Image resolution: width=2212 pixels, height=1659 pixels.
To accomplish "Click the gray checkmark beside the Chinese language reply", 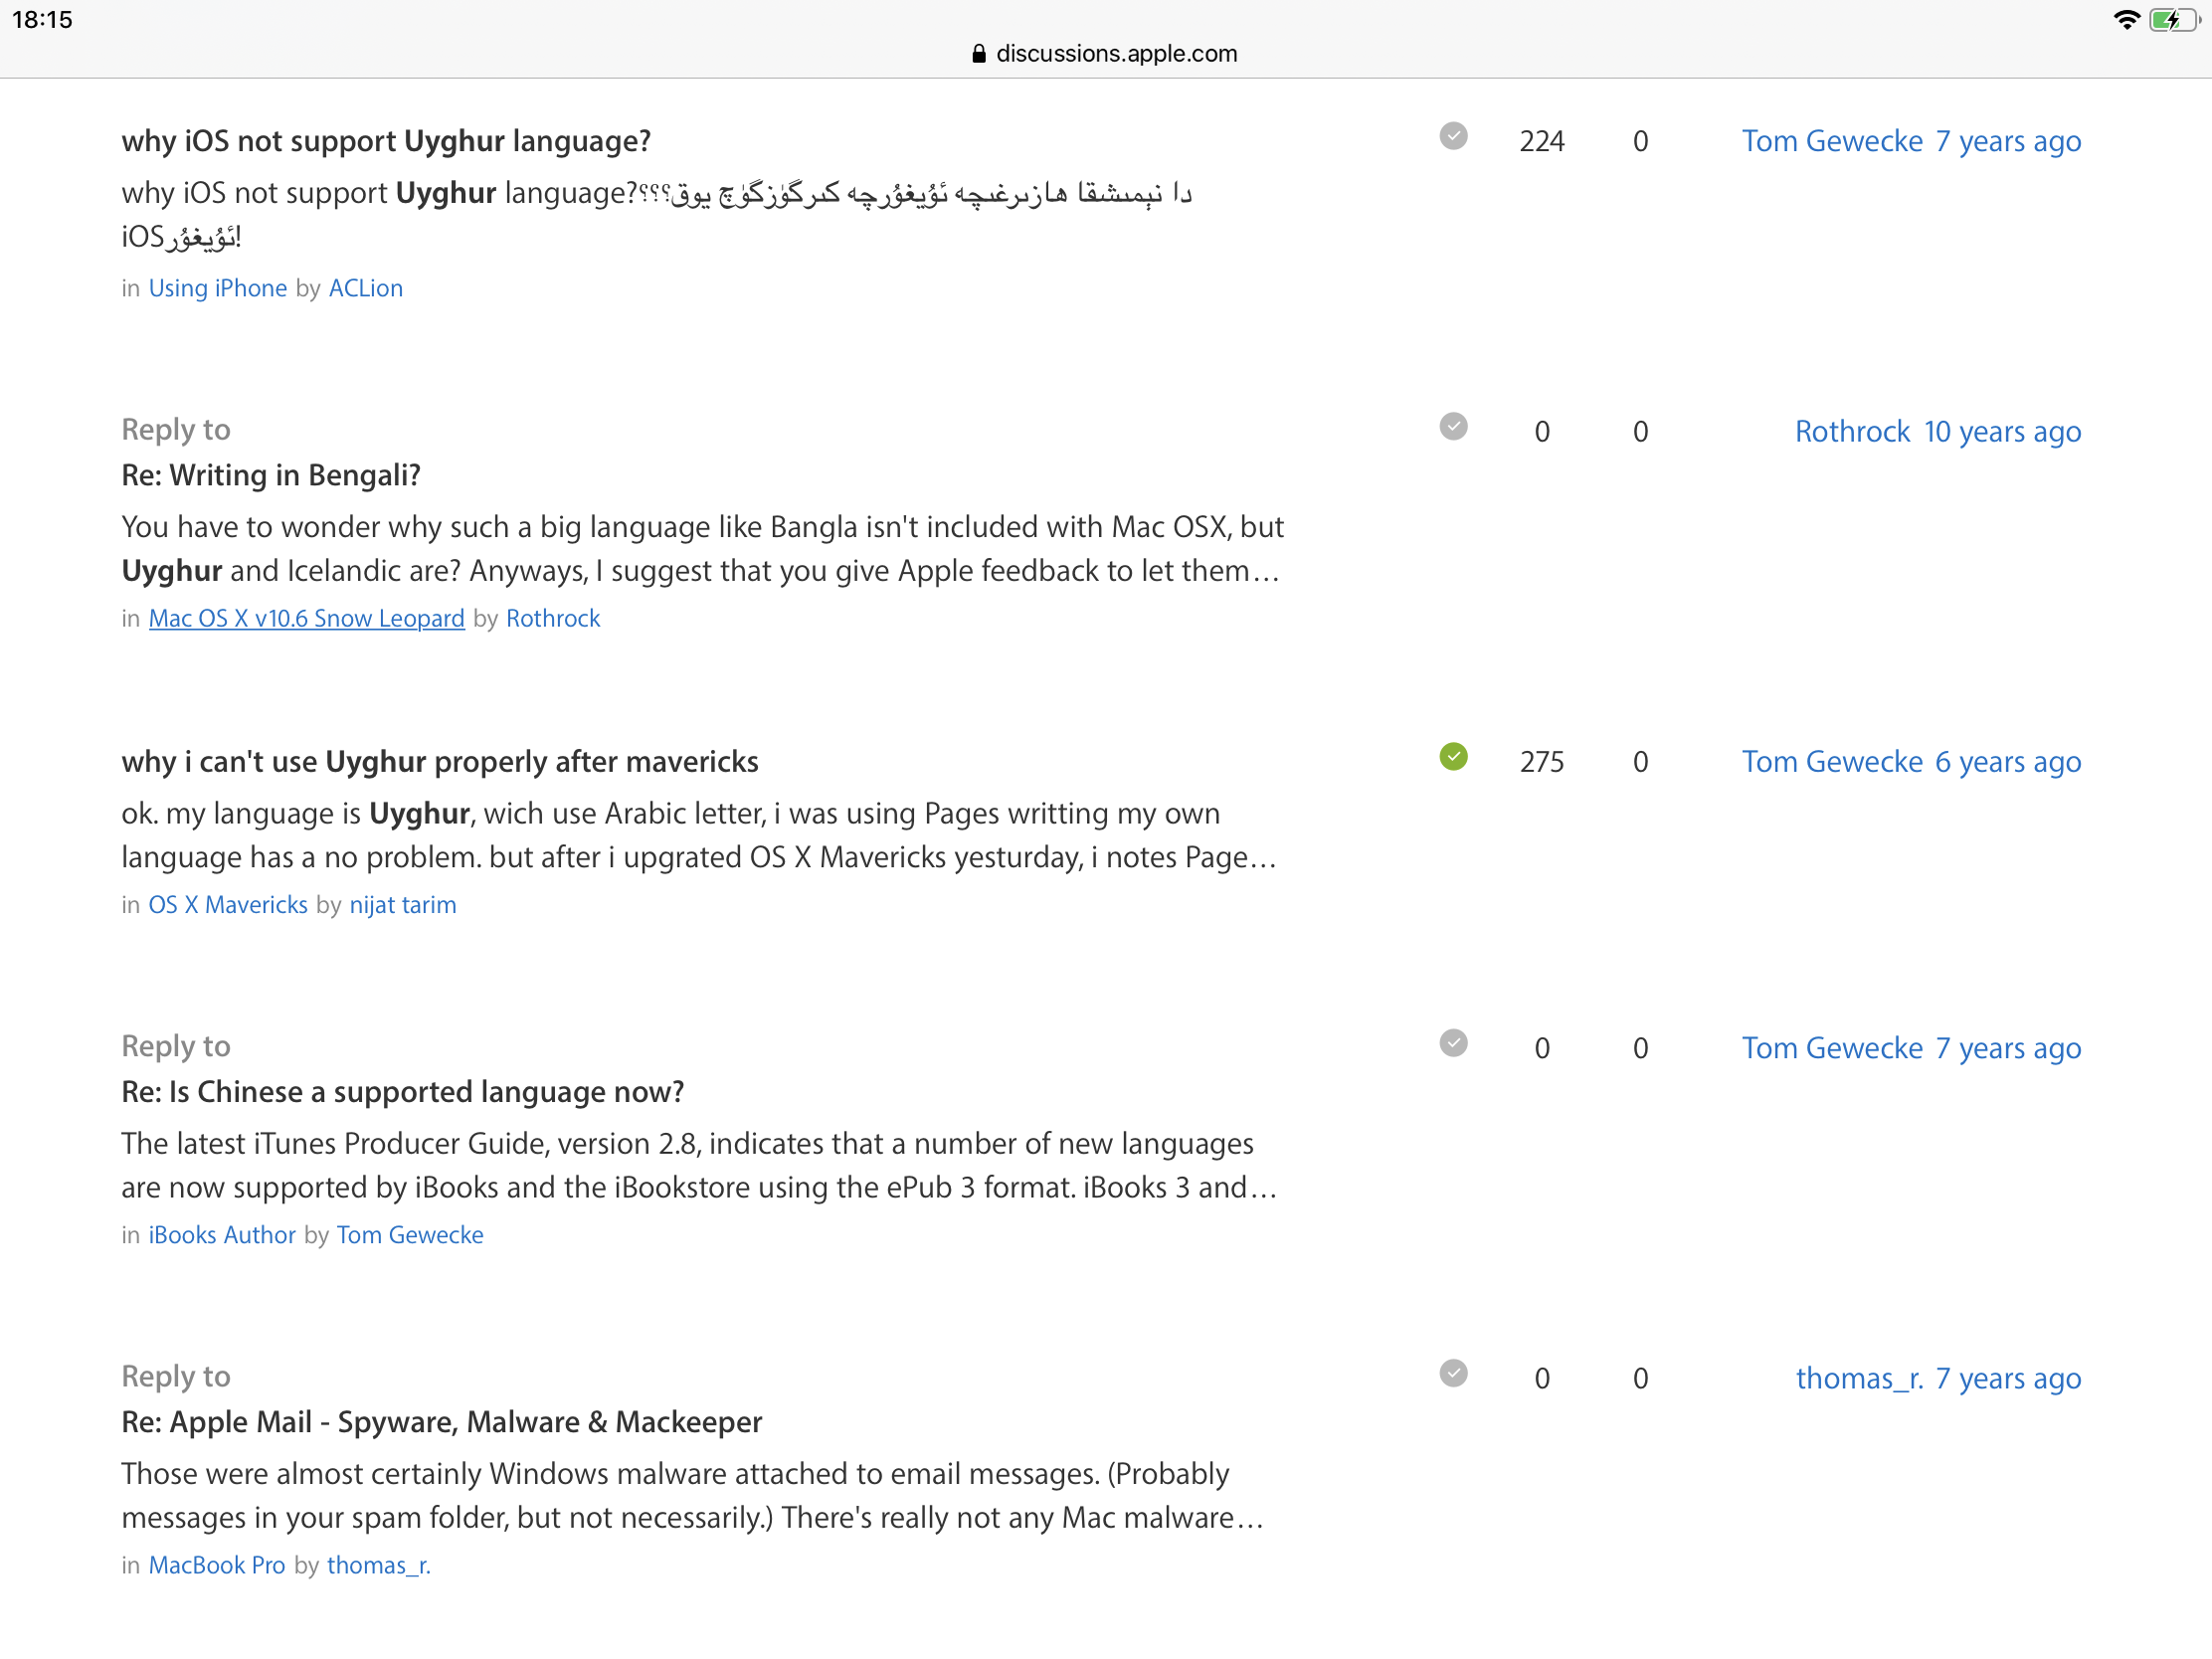I will 1453,1044.
